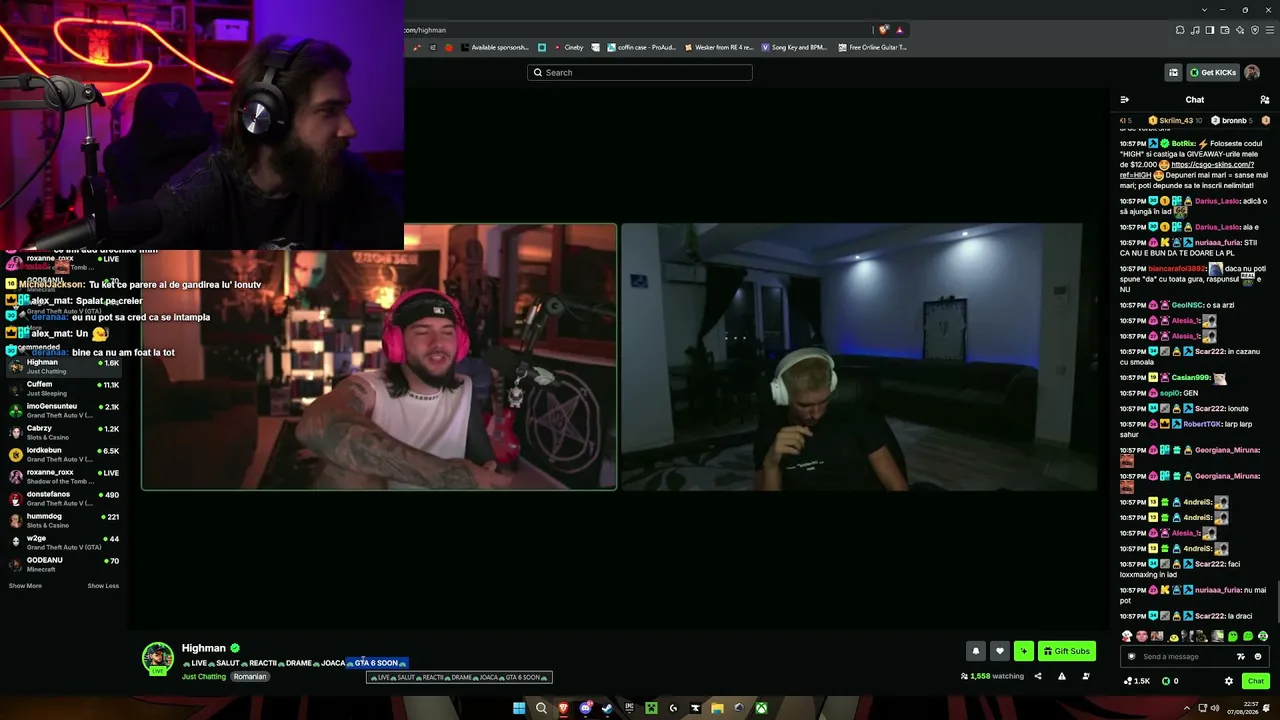The width and height of the screenshot is (1280, 720).
Task: Open the Brave browser taskbar icon
Action: [563, 708]
